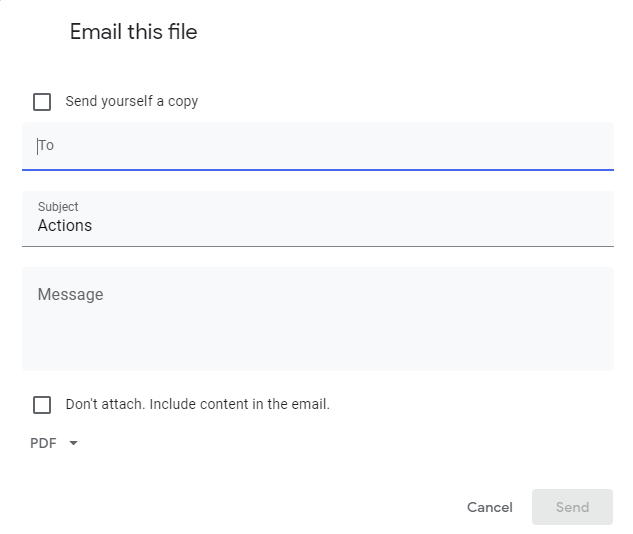
Task: Click the 'PDF' attachment type label
Action: 43,443
